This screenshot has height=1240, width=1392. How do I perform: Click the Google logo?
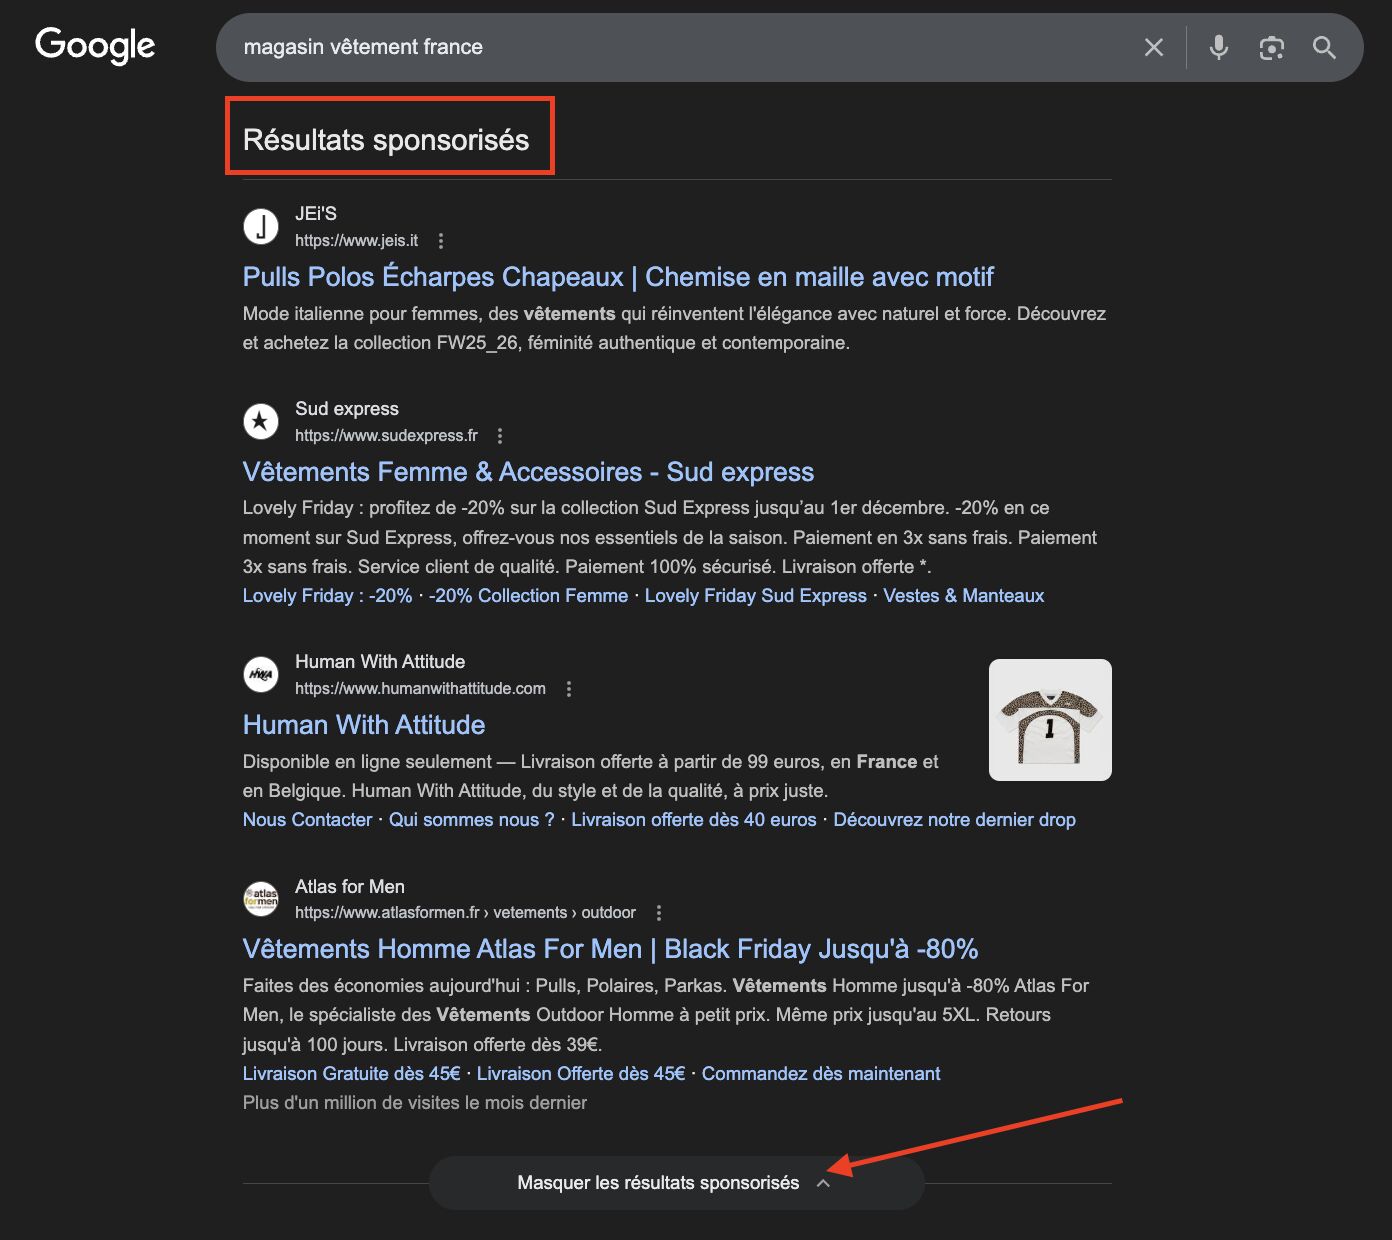95,46
